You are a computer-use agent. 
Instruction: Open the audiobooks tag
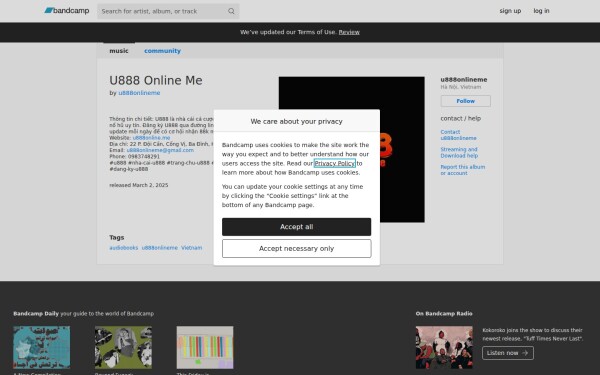[124, 248]
